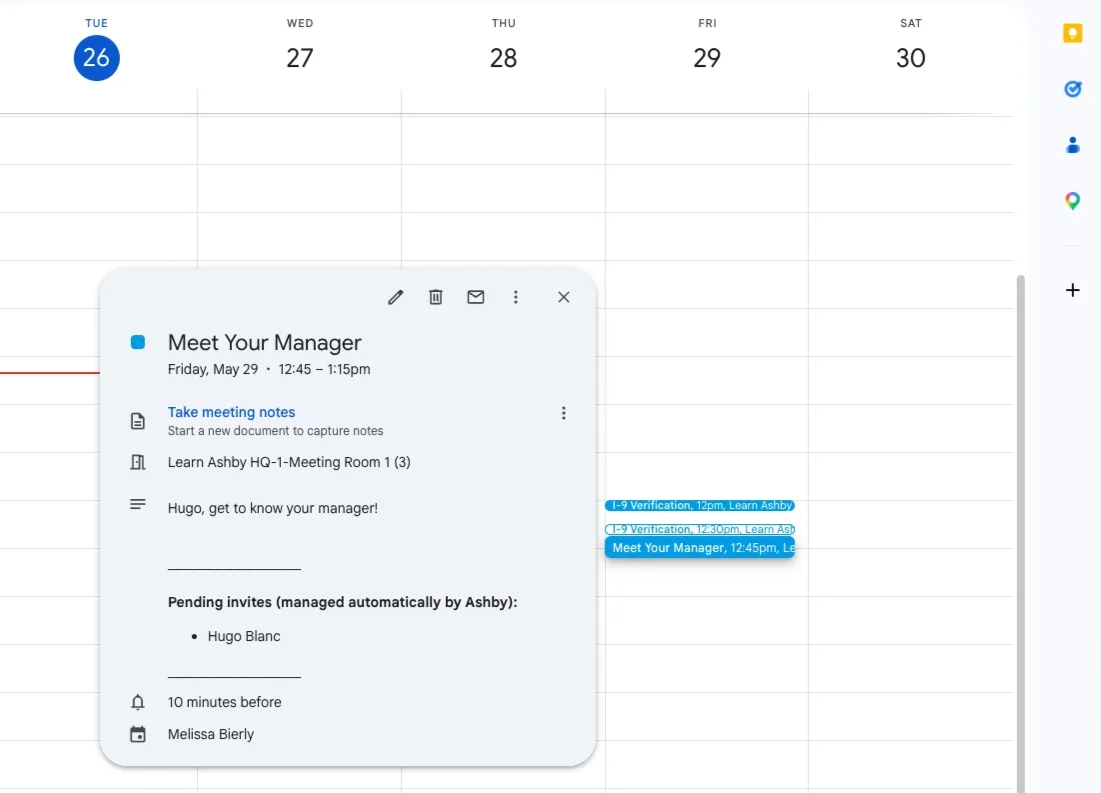Screen dimensions: 1101x793
Task: Email guests using the envelope icon
Action: [475, 297]
